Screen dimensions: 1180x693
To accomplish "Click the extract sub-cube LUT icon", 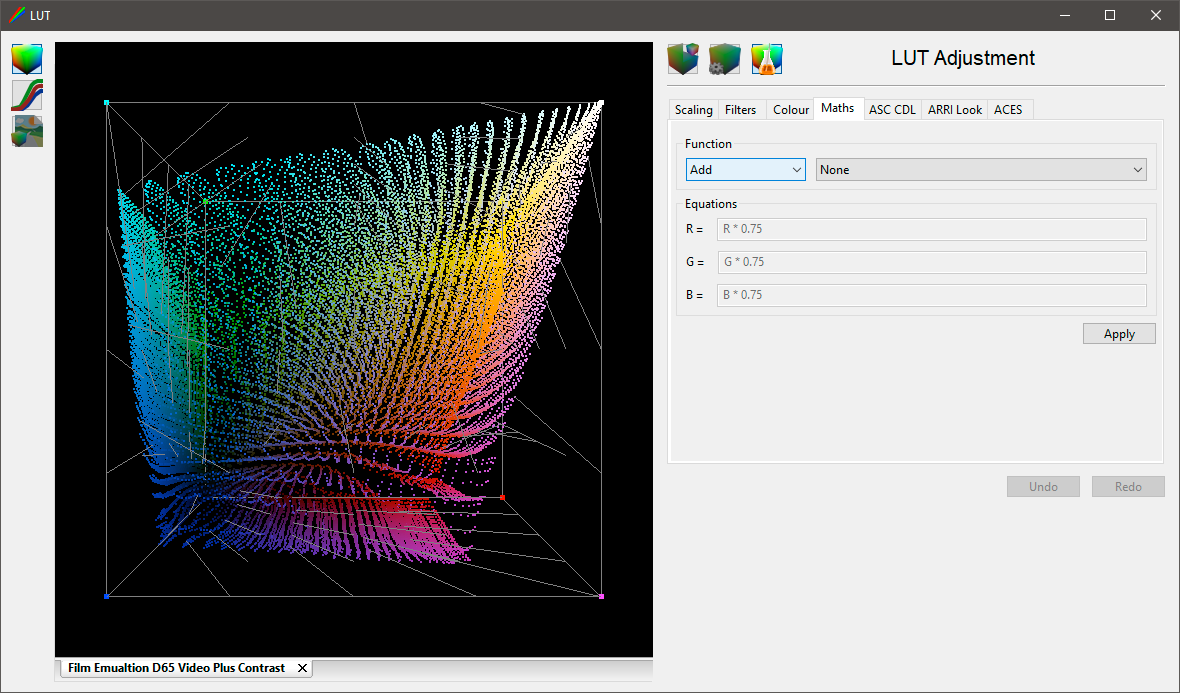I will pyautogui.click(x=682, y=59).
